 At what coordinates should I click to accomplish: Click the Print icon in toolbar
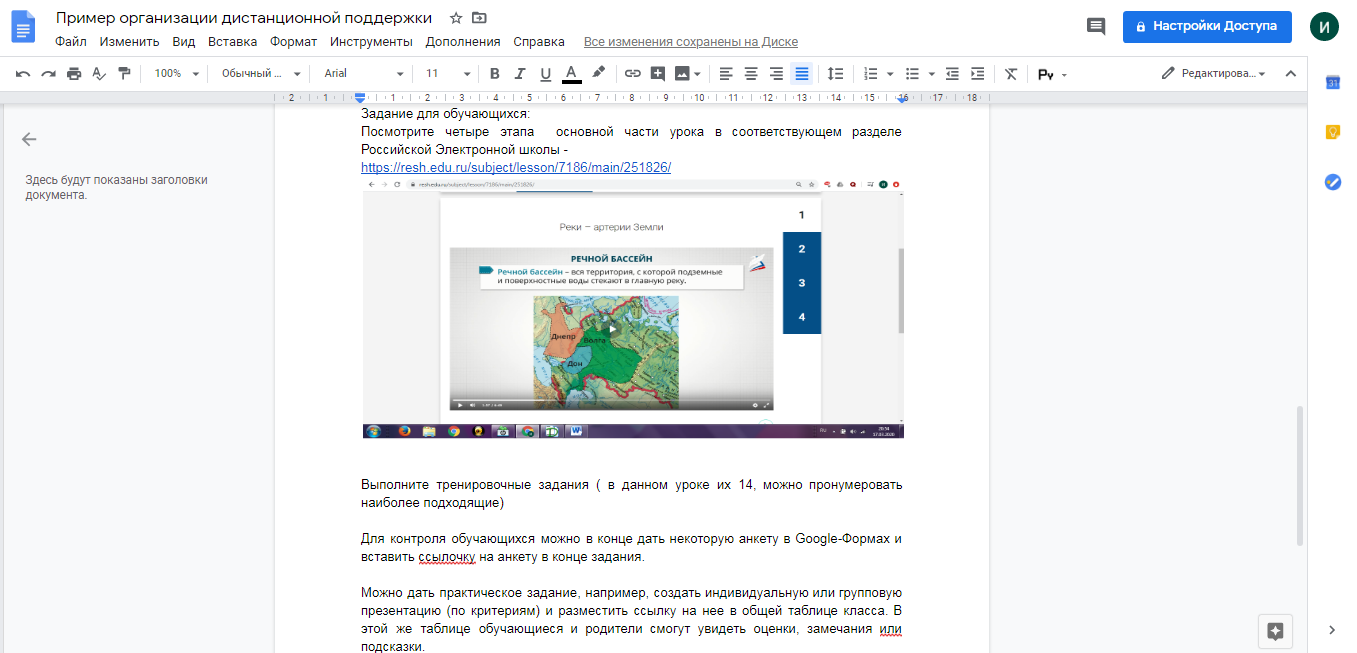point(74,74)
